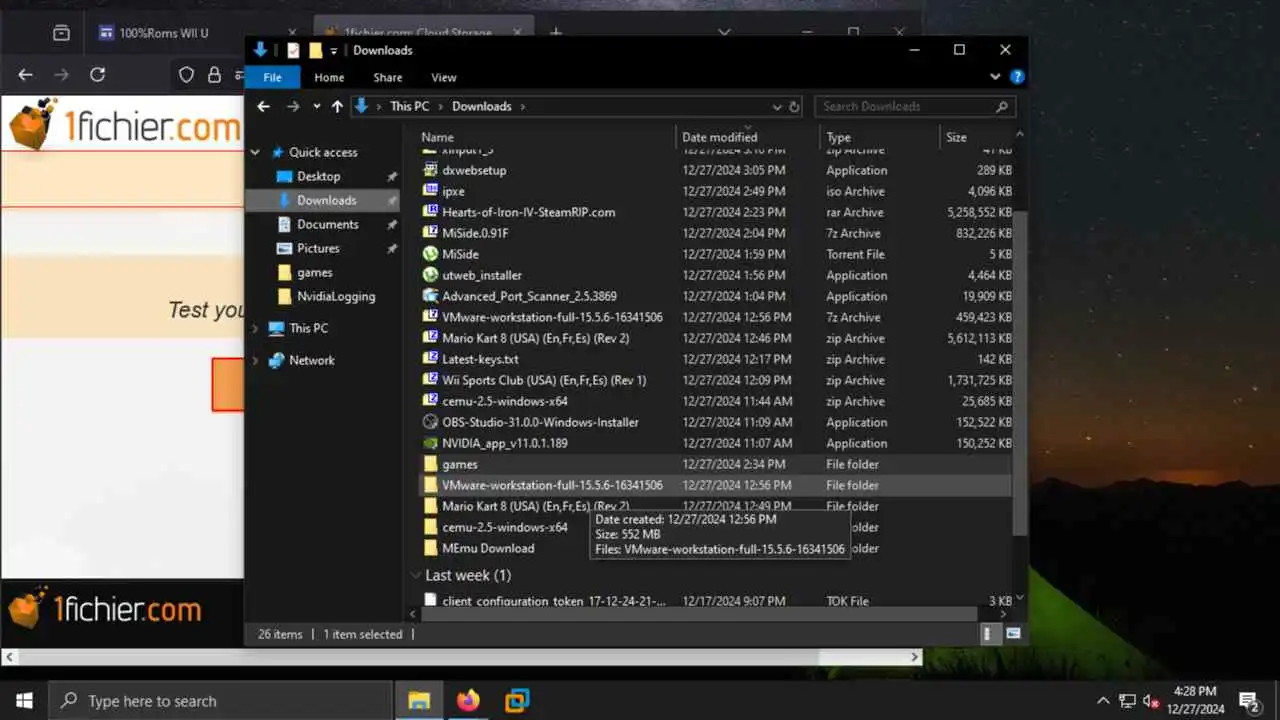Select OBS-Studio-31.0.0-Windows-Installer icon

coord(431,422)
